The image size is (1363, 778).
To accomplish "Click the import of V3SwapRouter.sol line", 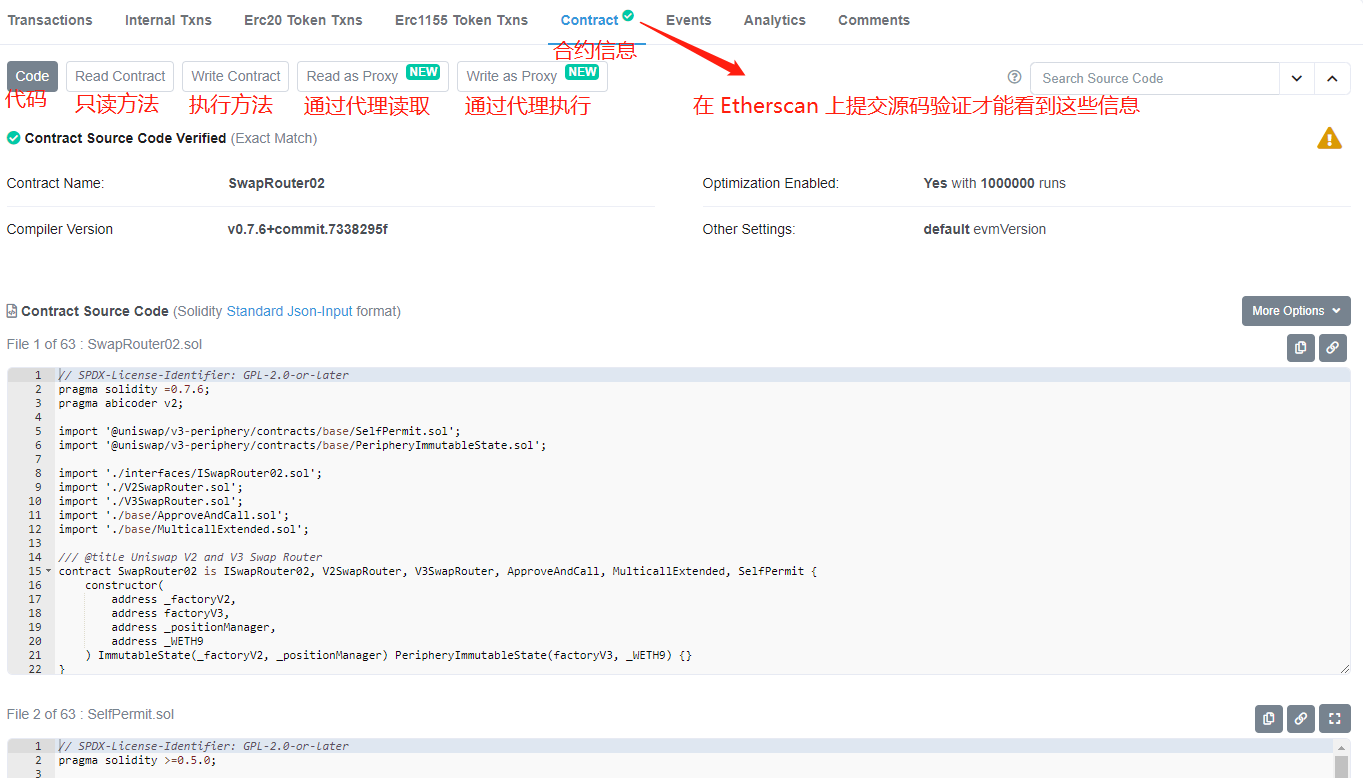I will 150,501.
